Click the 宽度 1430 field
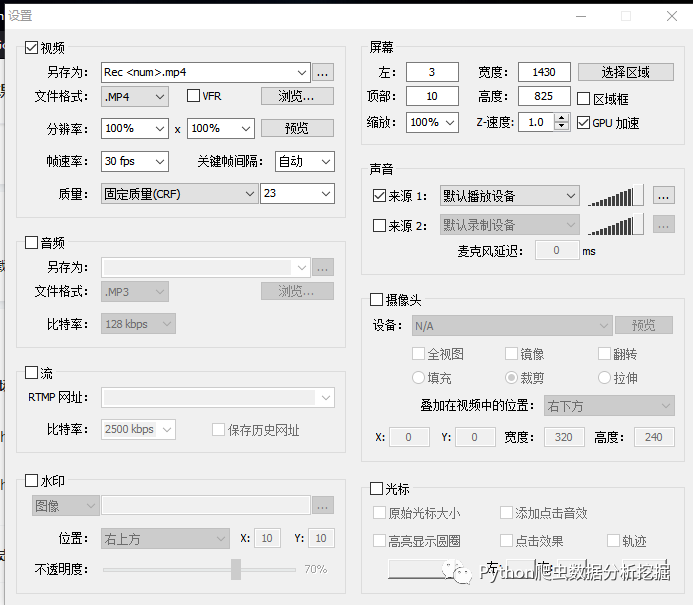The image size is (693, 605). click(544, 72)
